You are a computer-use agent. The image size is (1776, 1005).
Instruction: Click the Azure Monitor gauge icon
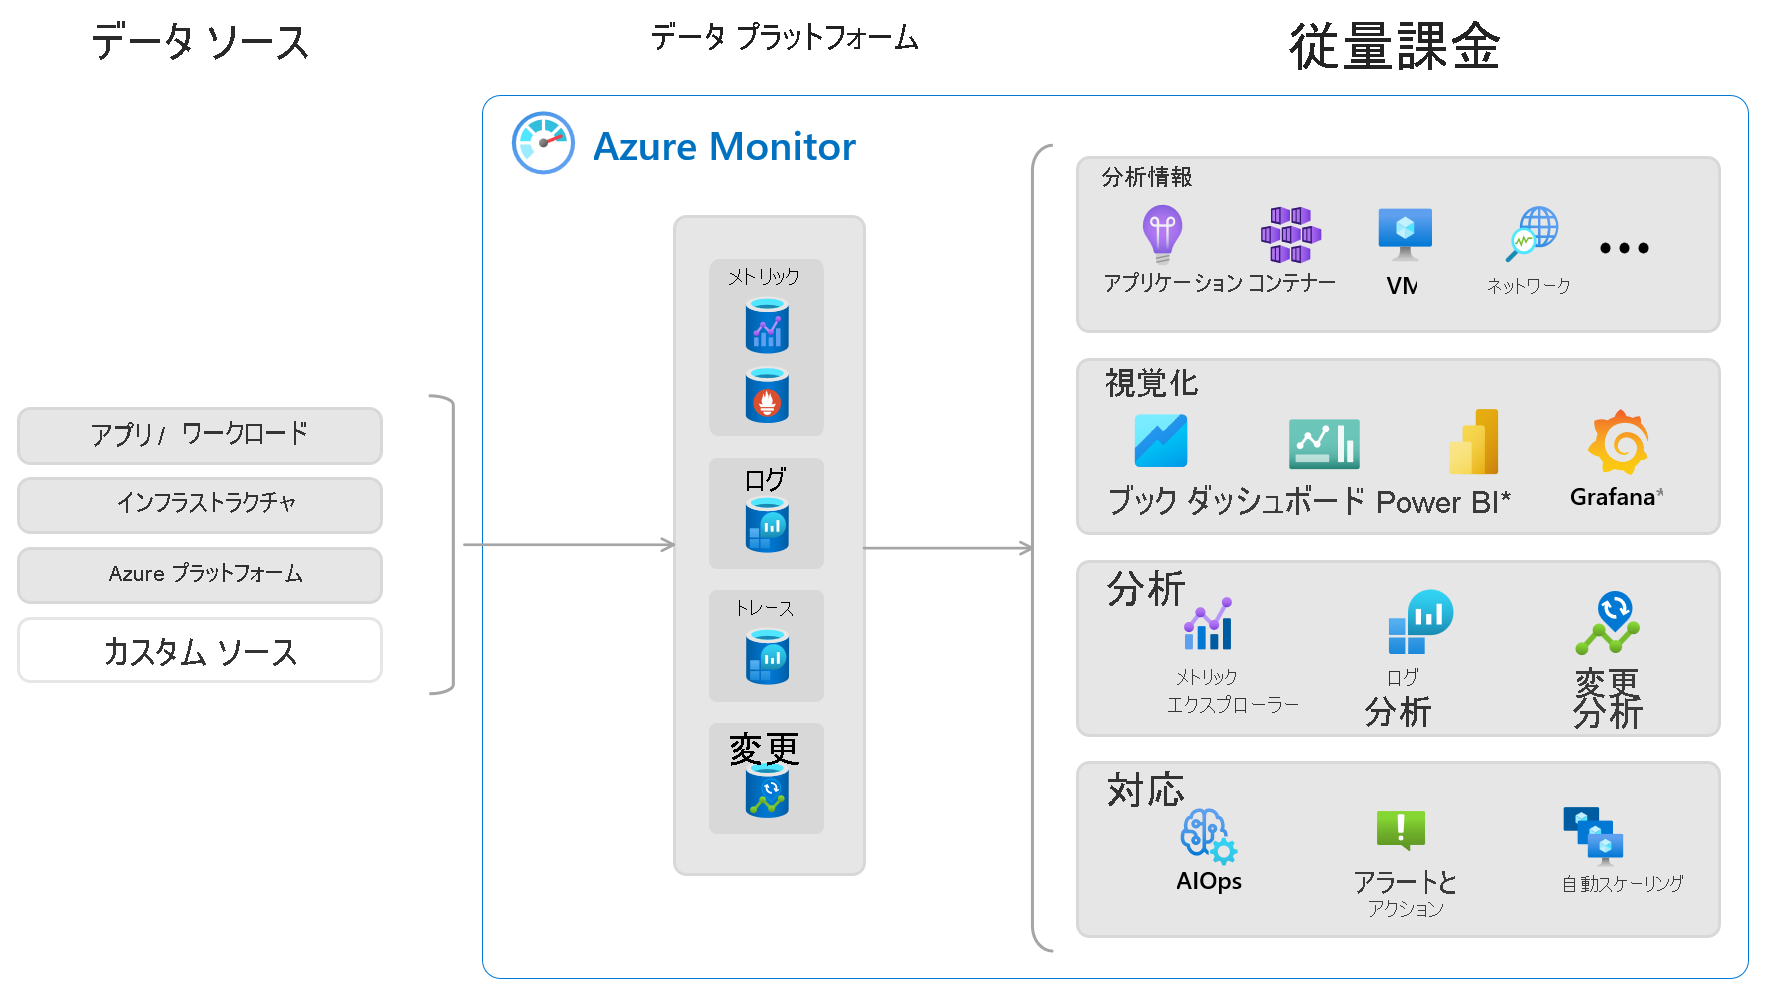(x=543, y=143)
